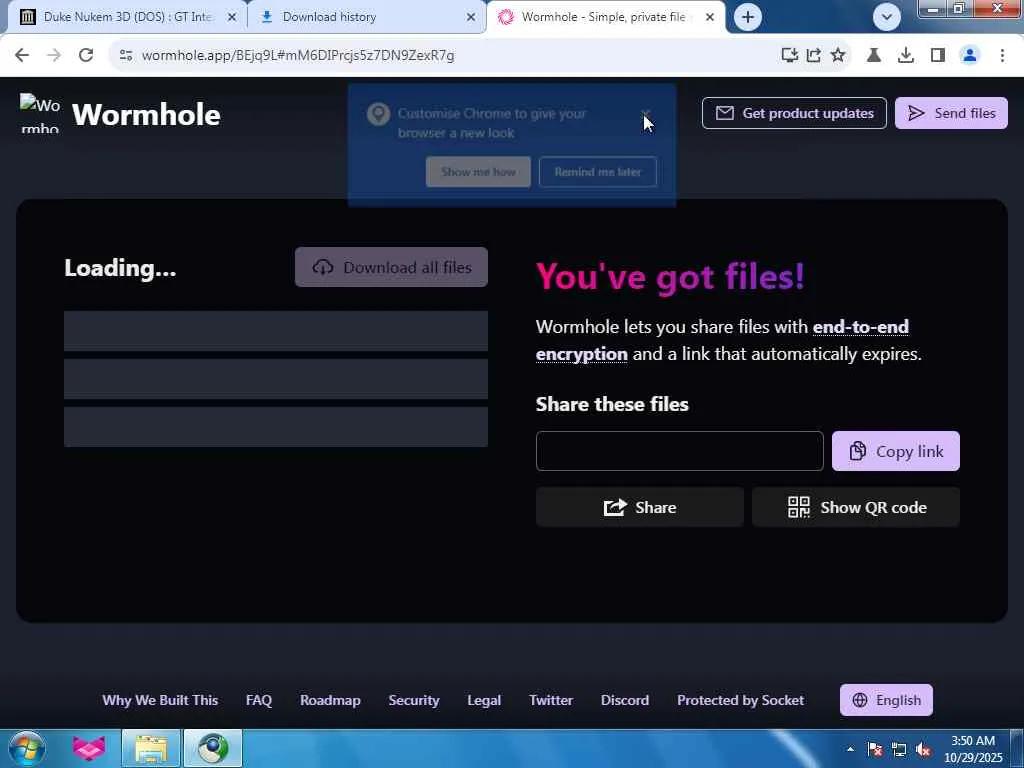Go back using the browser back arrow
The image size is (1024, 768).
click(x=22, y=56)
